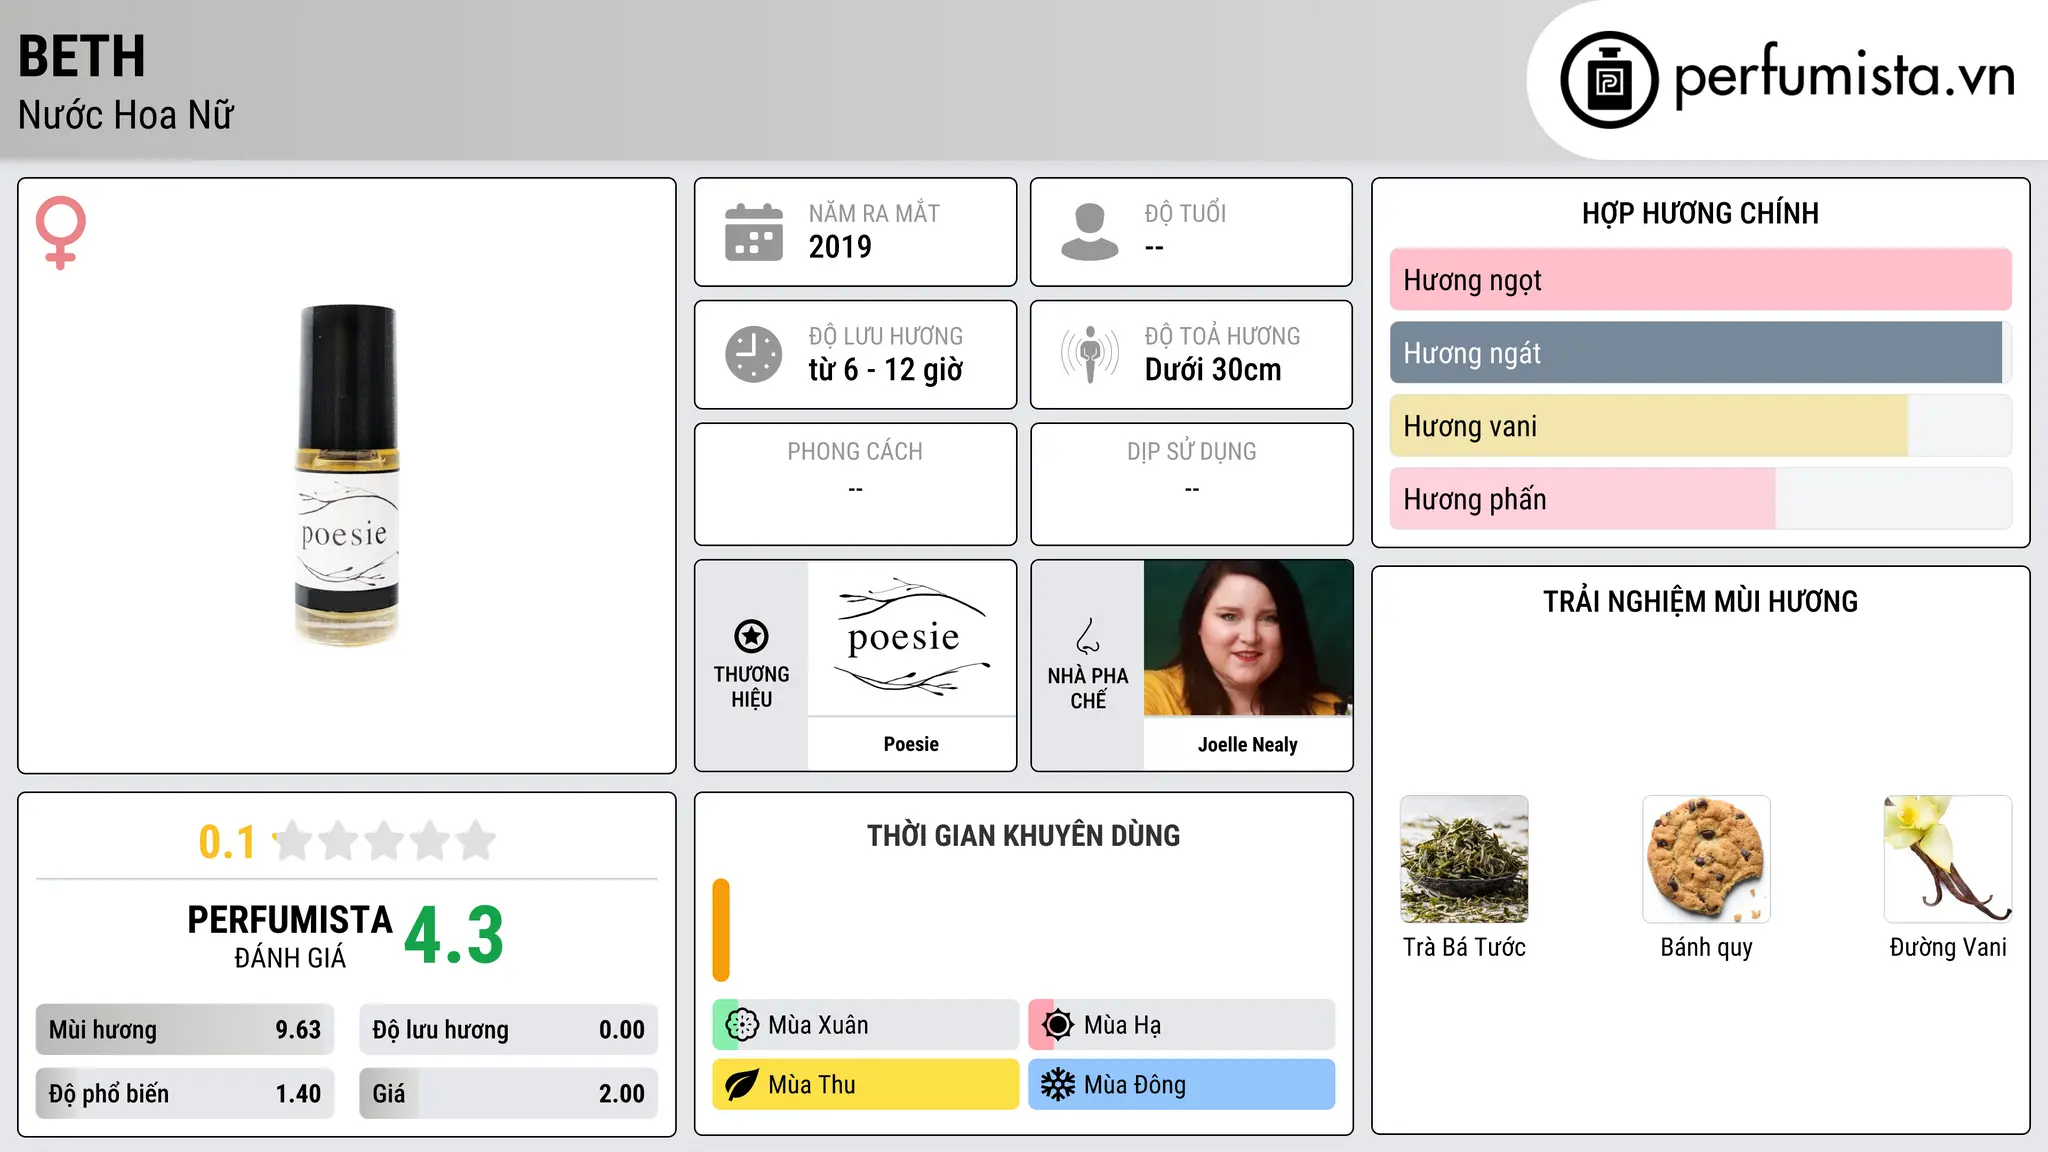Click the flower icon for Mùa Xuân
This screenshot has width=2048, height=1152.
(x=742, y=1025)
